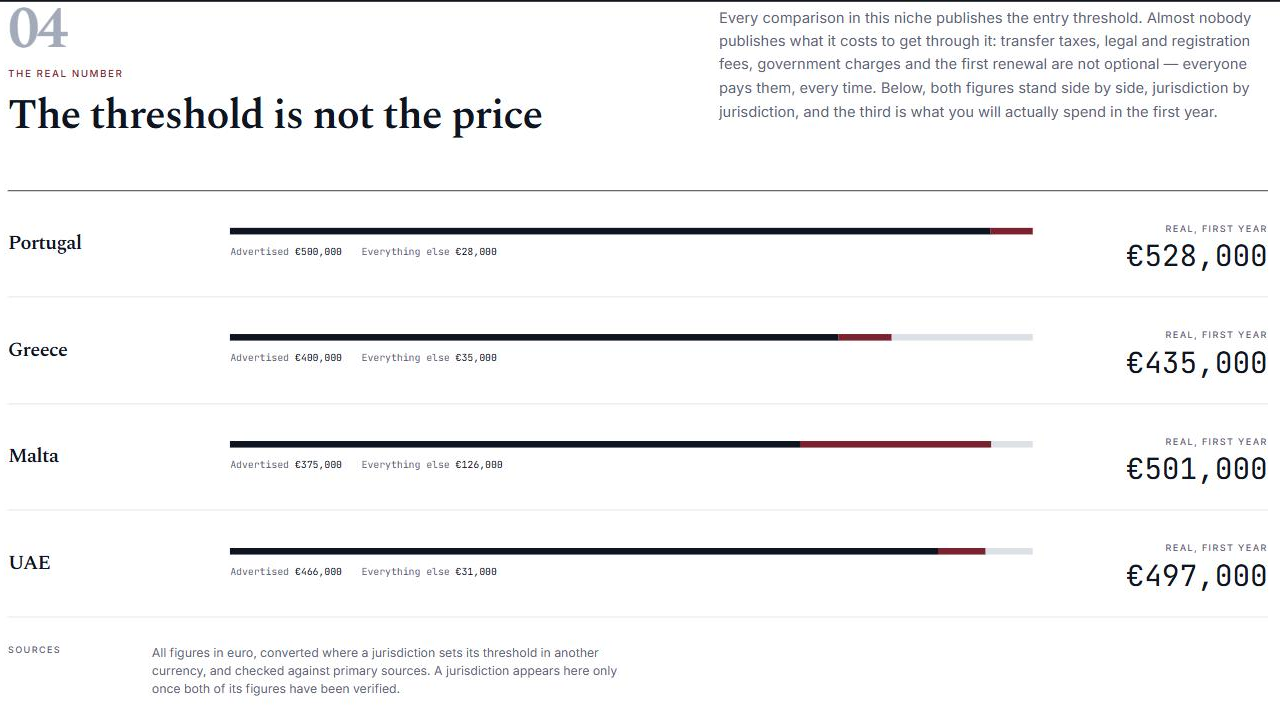Select the €435,000 Greece total
Viewport: 1280px width, 724px height.
pyautogui.click(x=1196, y=362)
